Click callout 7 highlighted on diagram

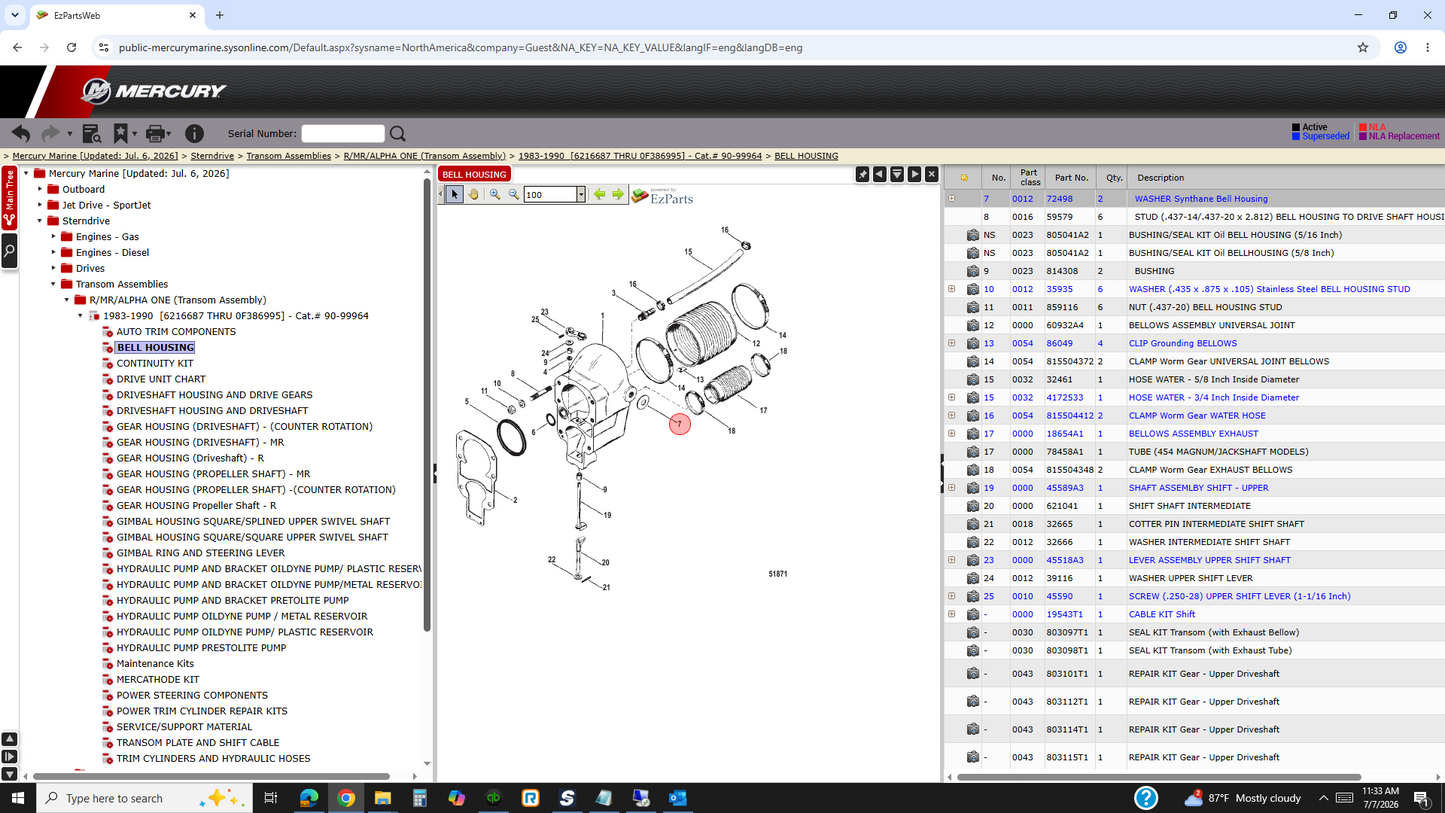[x=680, y=425]
